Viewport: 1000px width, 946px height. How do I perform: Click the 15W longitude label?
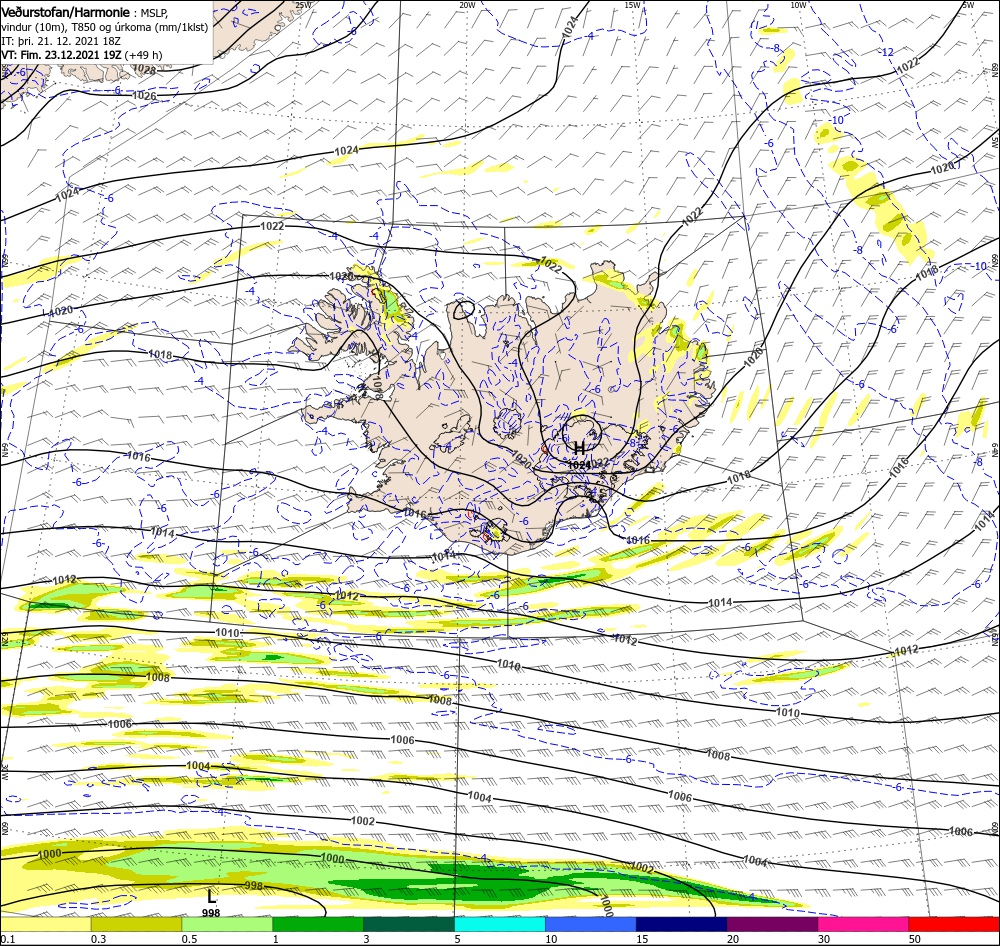[633, 5]
